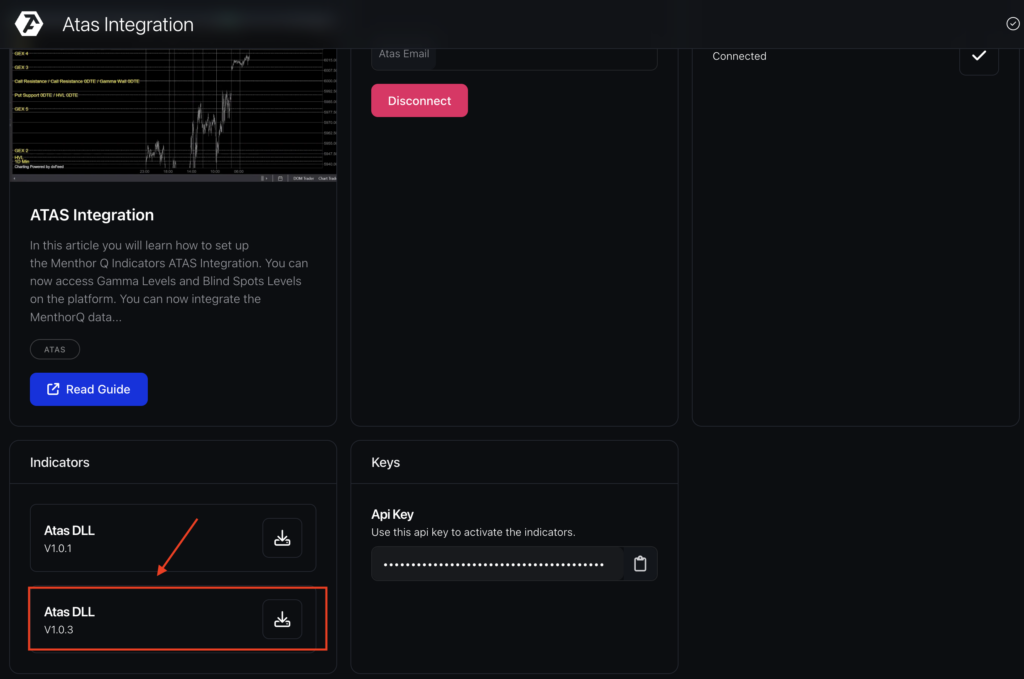
Task: Click text 'Use this api key to activate the indicators.'
Action: (x=473, y=532)
